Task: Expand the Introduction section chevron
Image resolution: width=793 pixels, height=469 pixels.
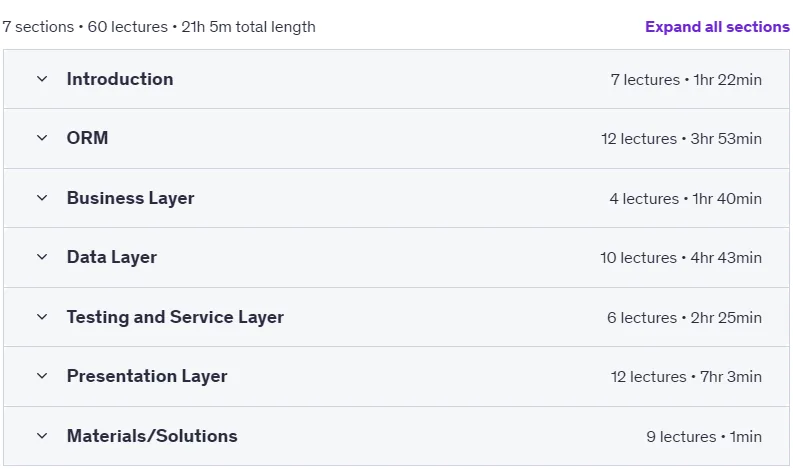Action: point(42,79)
